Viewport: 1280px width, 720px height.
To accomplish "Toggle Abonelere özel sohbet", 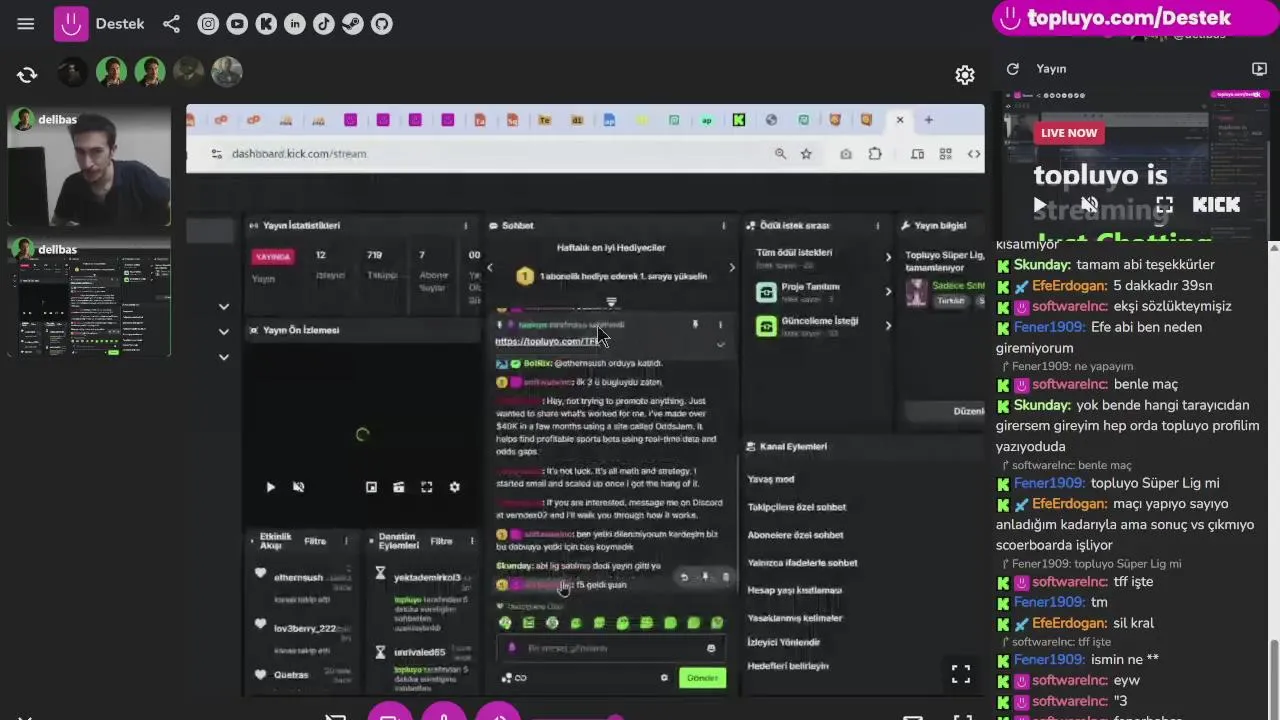I will 795,535.
